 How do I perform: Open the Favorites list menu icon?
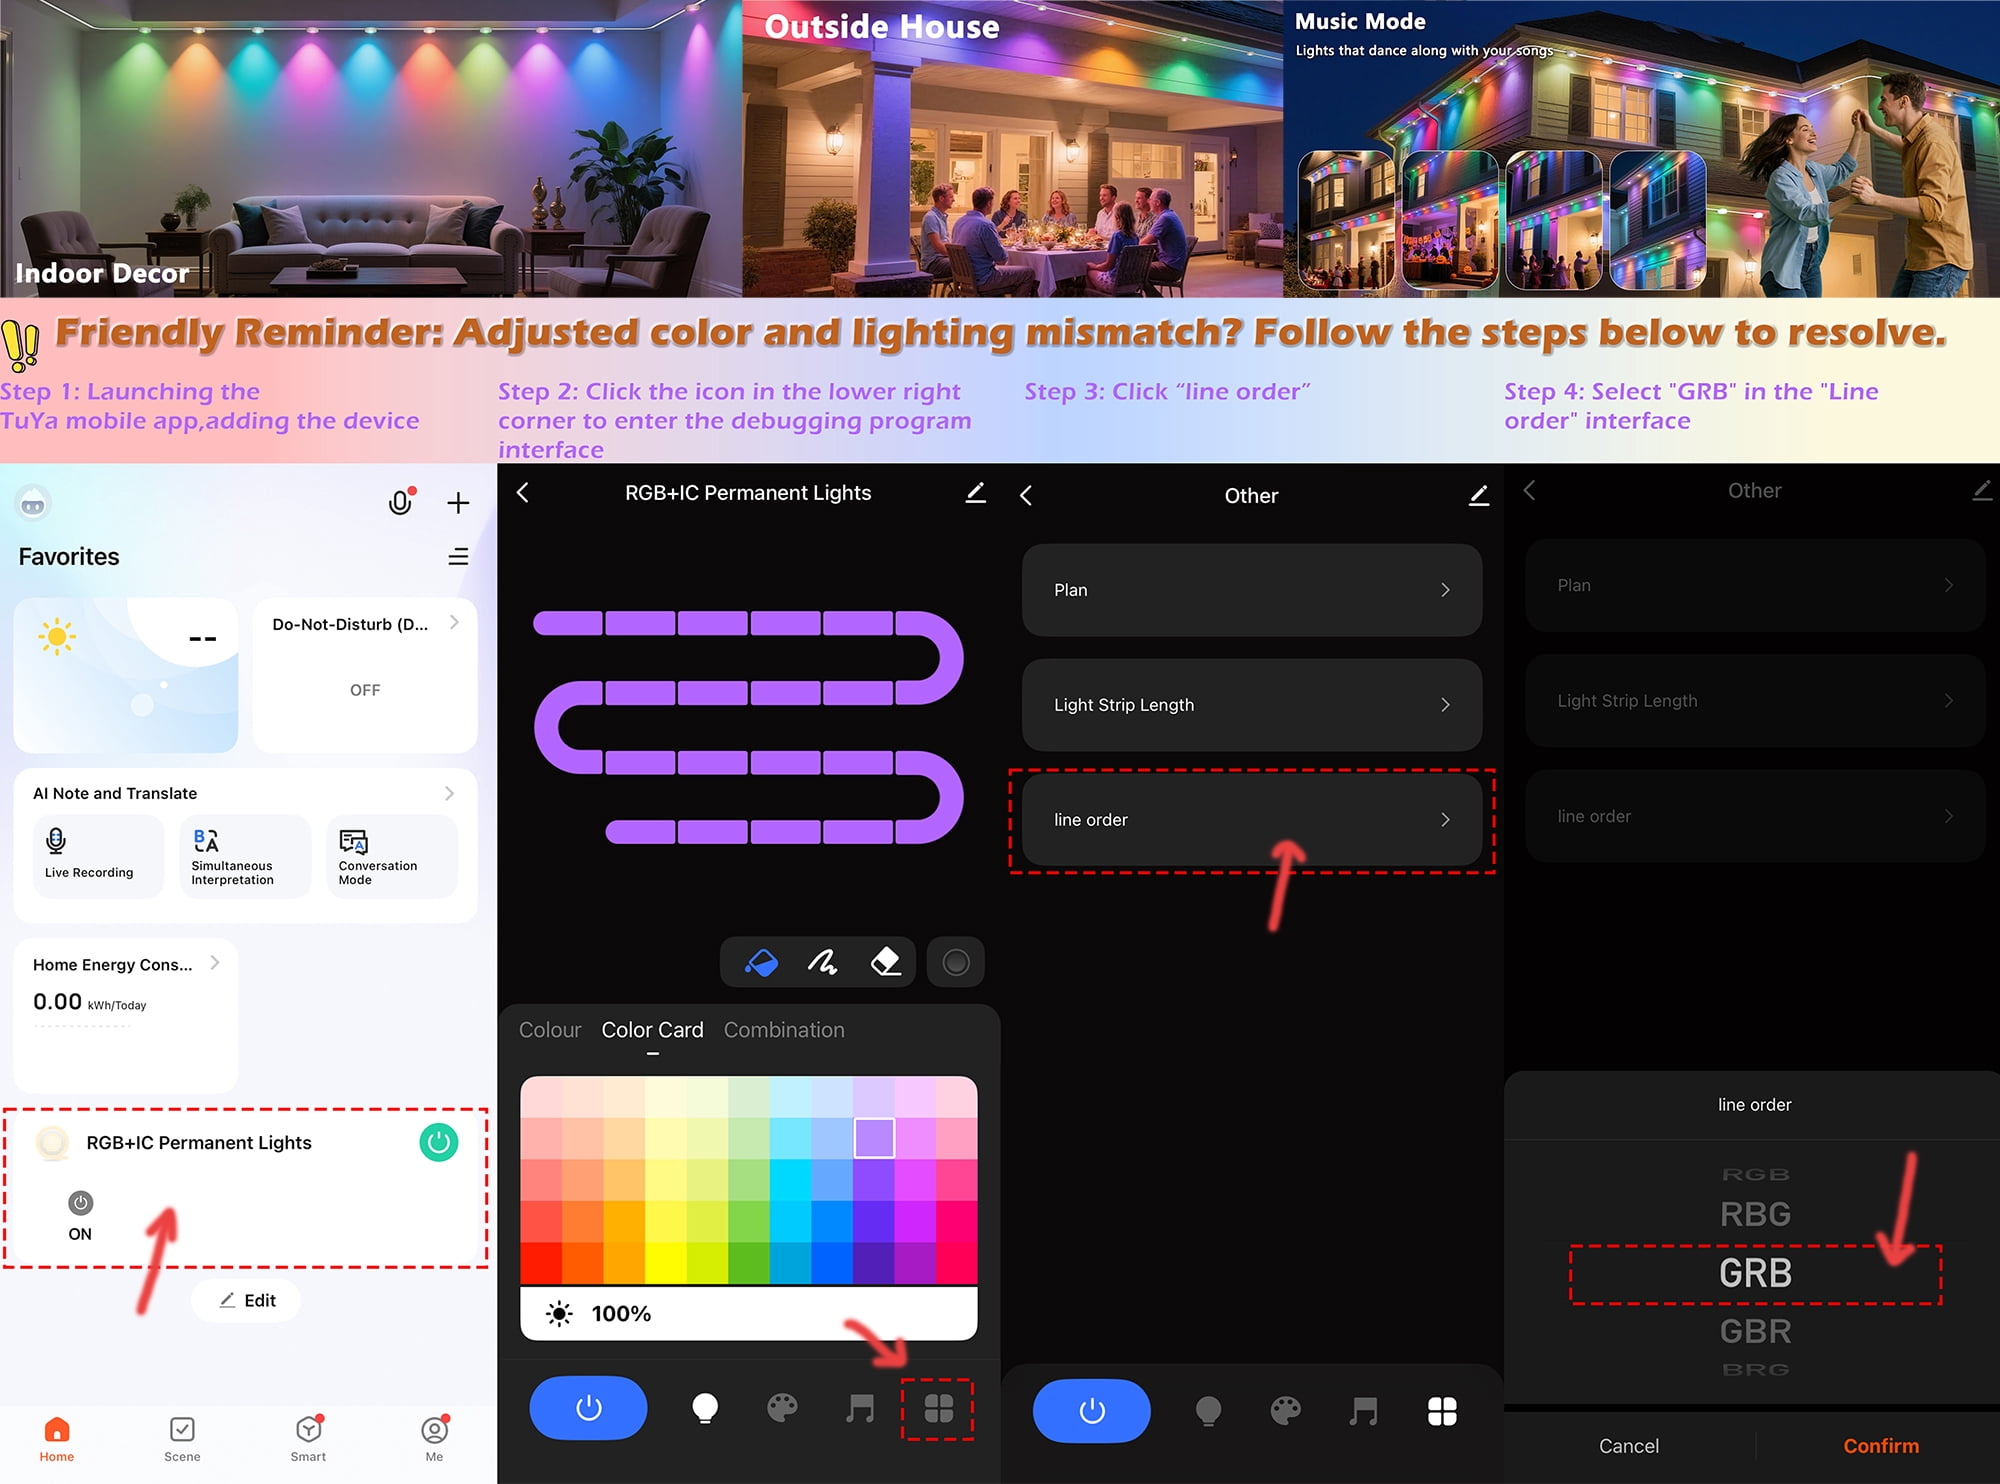tap(458, 557)
